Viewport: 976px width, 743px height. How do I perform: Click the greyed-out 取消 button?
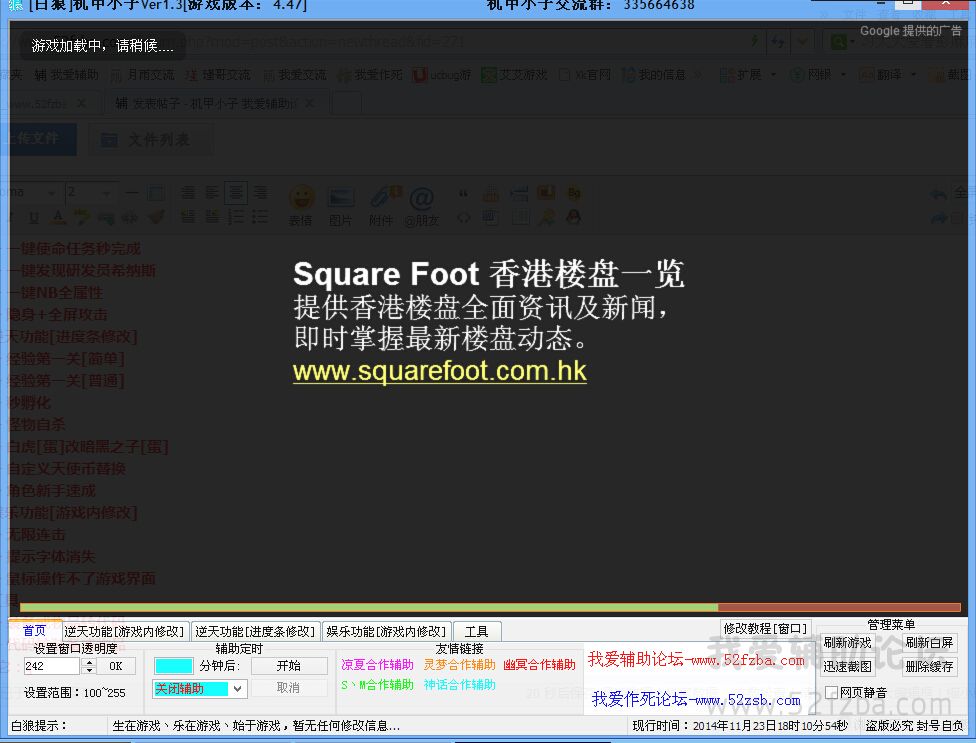click(x=289, y=688)
